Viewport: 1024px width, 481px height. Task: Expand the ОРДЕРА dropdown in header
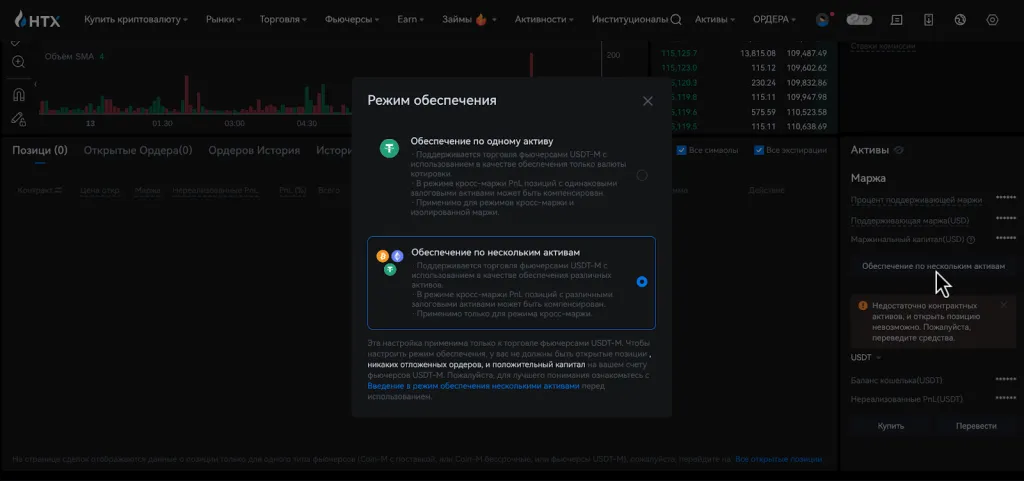775,19
